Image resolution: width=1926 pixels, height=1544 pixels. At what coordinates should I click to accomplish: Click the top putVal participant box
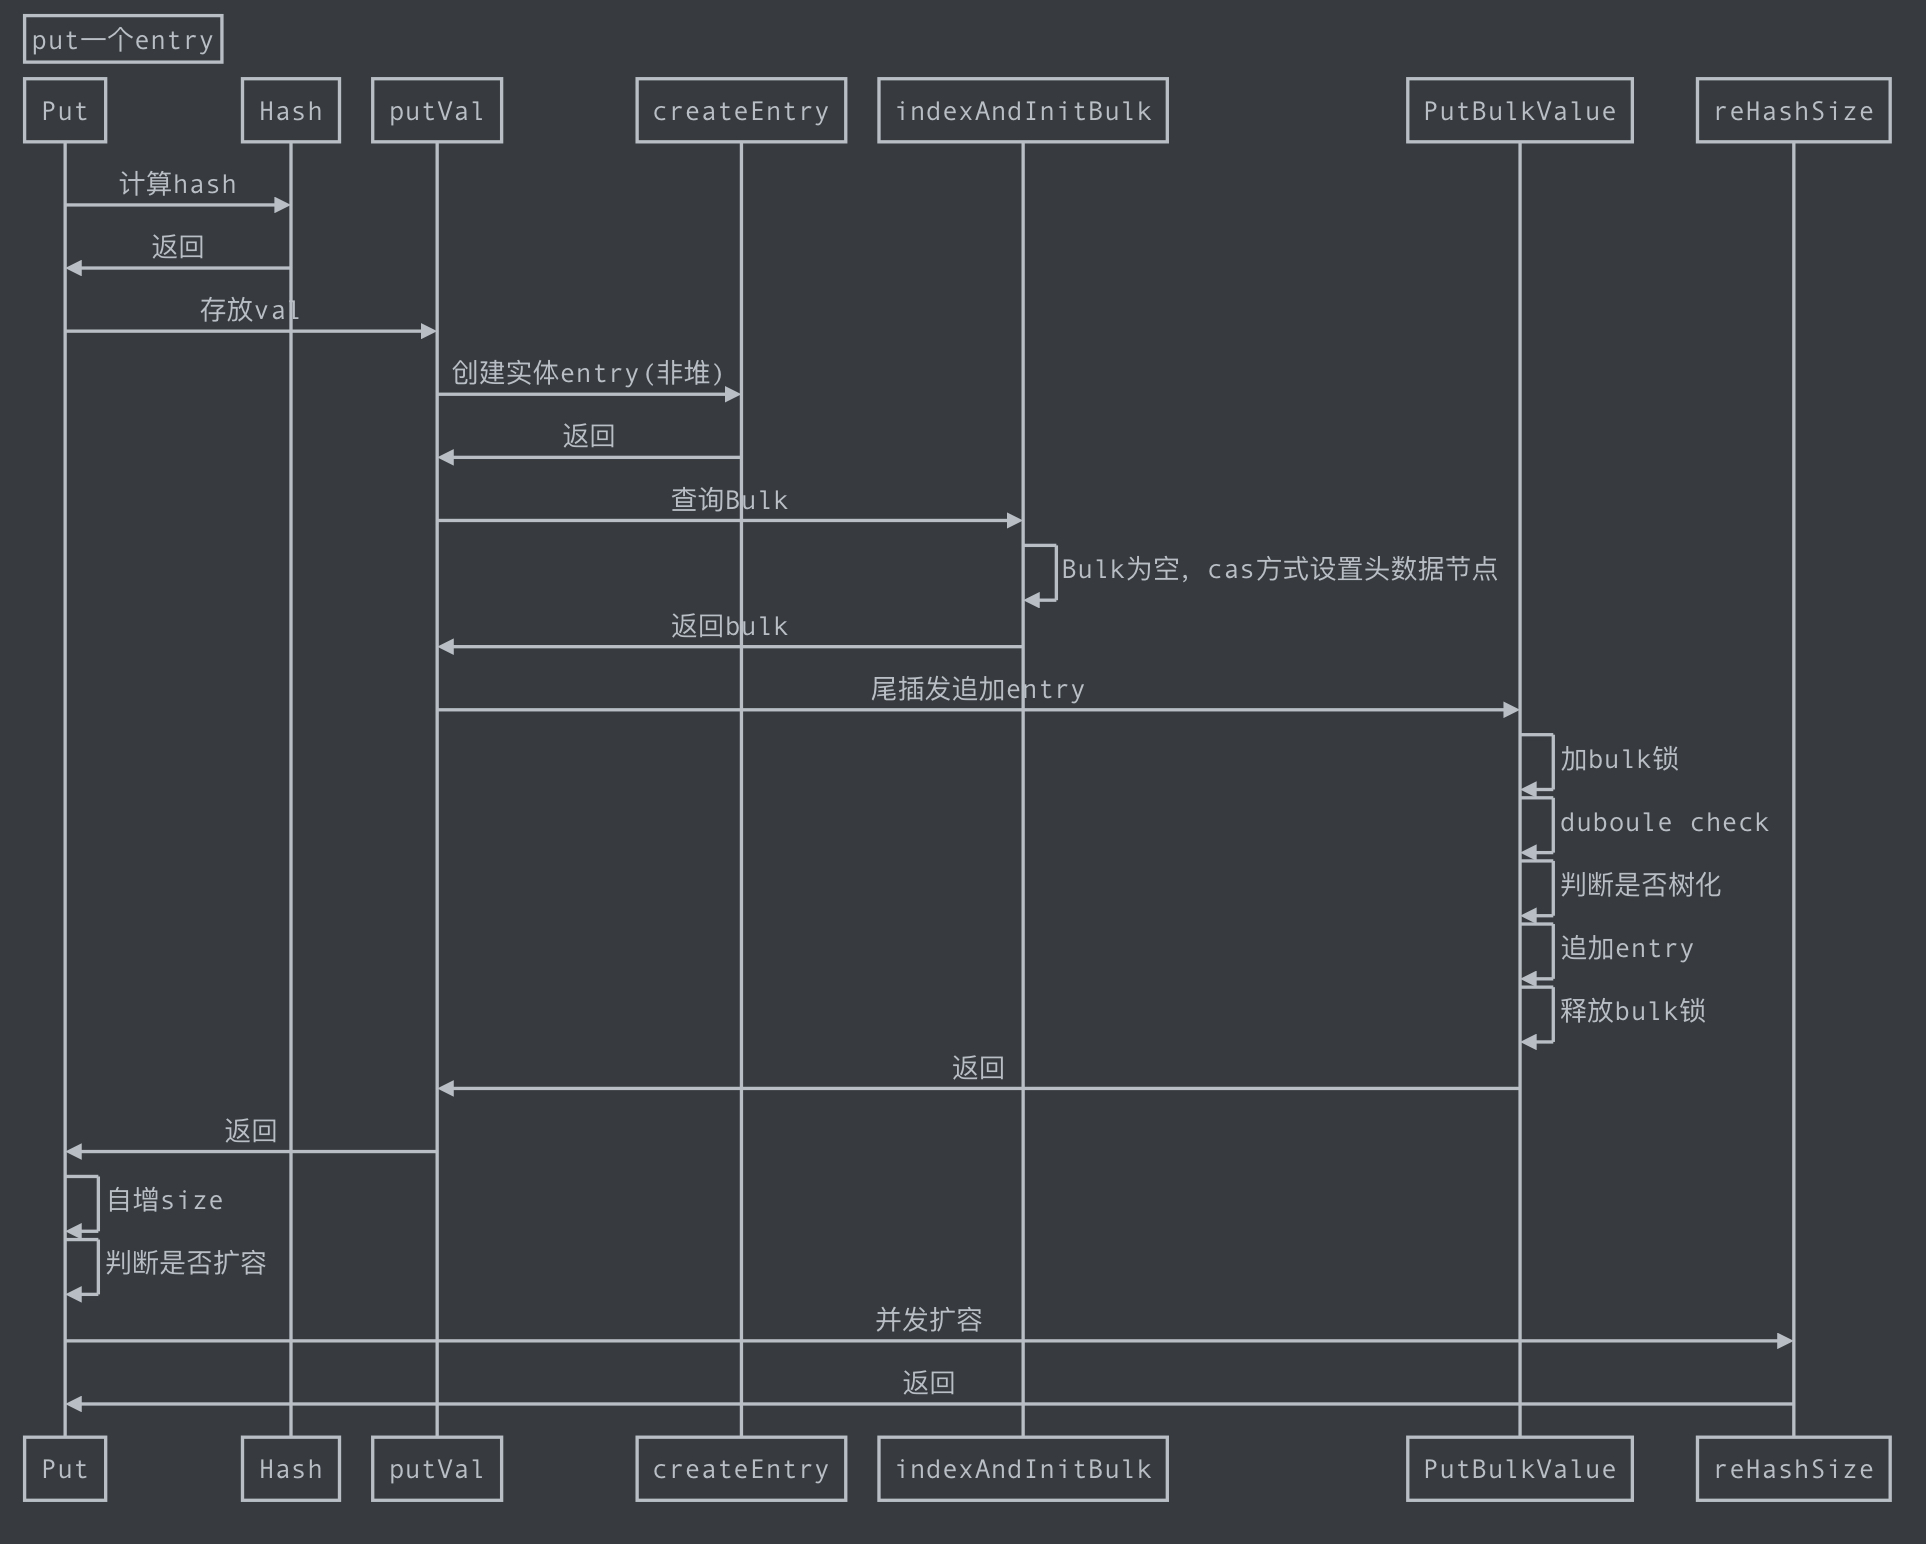coord(436,111)
